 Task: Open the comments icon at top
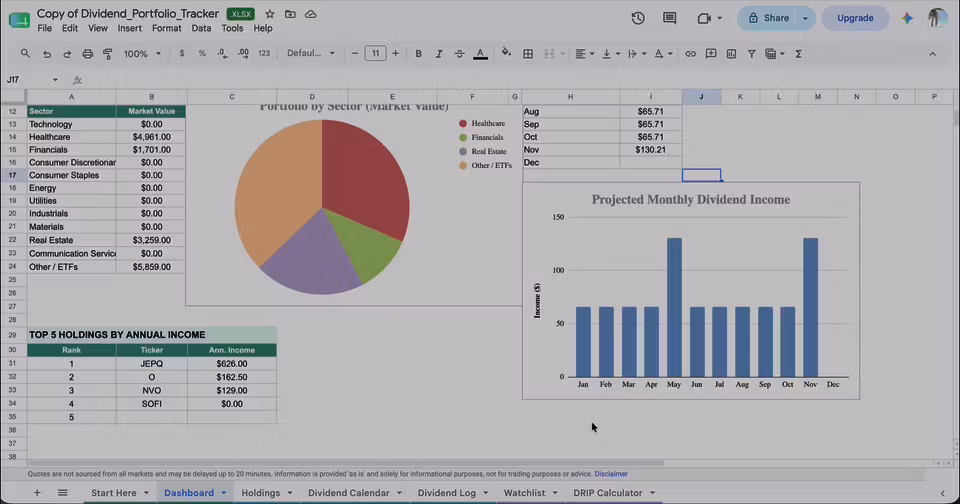click(669, 18)
